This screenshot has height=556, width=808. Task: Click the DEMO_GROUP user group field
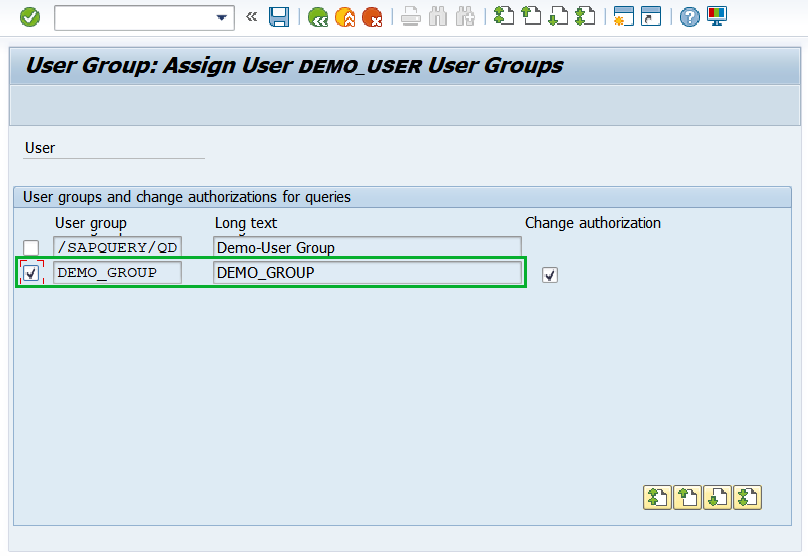pos(117,272)
